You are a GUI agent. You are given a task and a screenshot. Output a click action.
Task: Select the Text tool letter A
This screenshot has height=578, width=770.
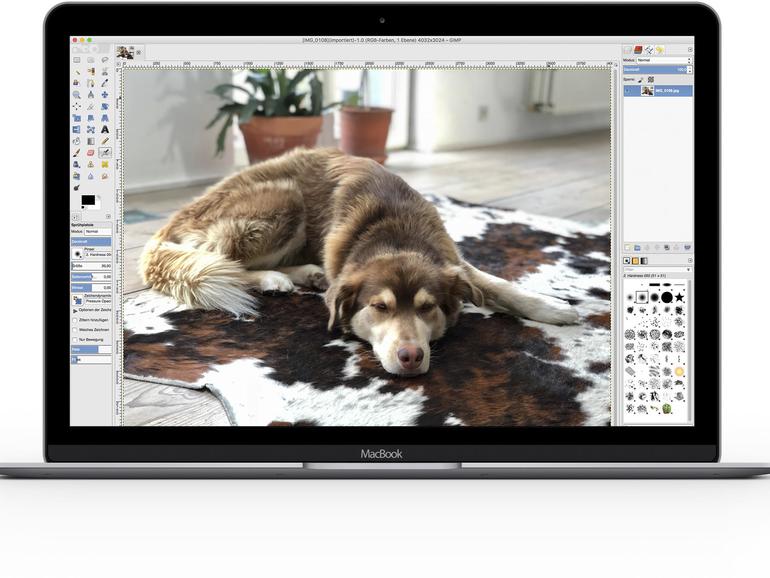coord(105,130)
